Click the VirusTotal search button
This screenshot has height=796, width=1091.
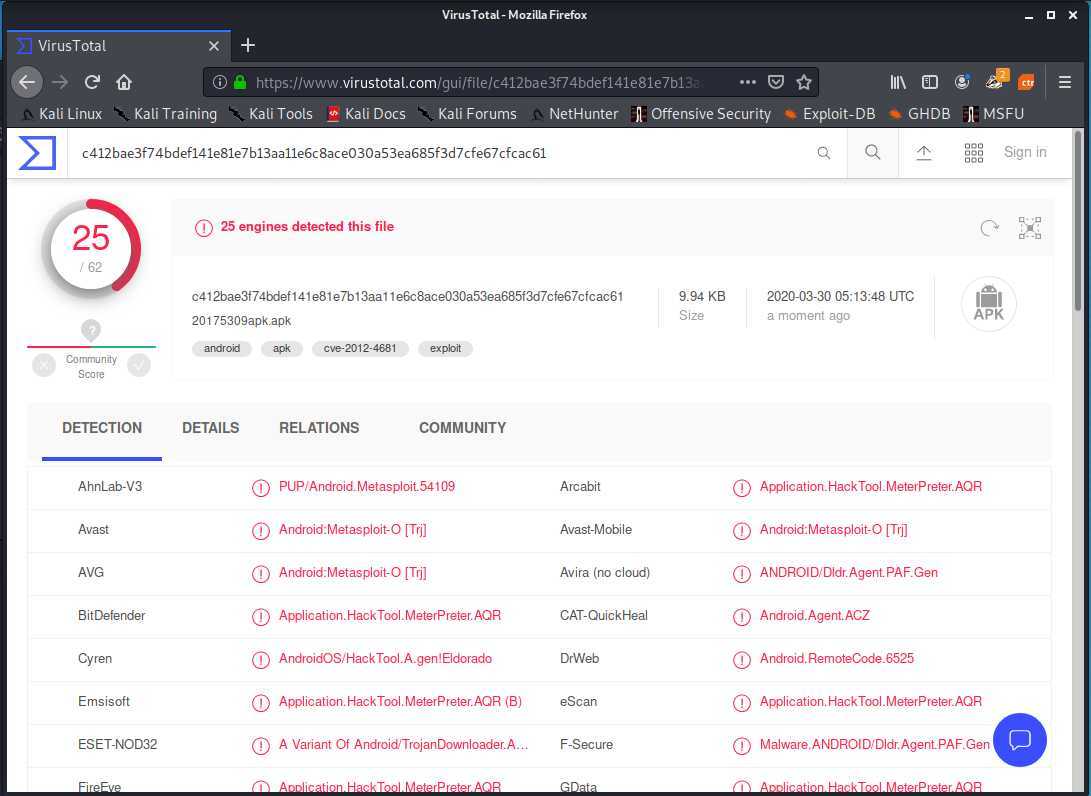point(873,152)
